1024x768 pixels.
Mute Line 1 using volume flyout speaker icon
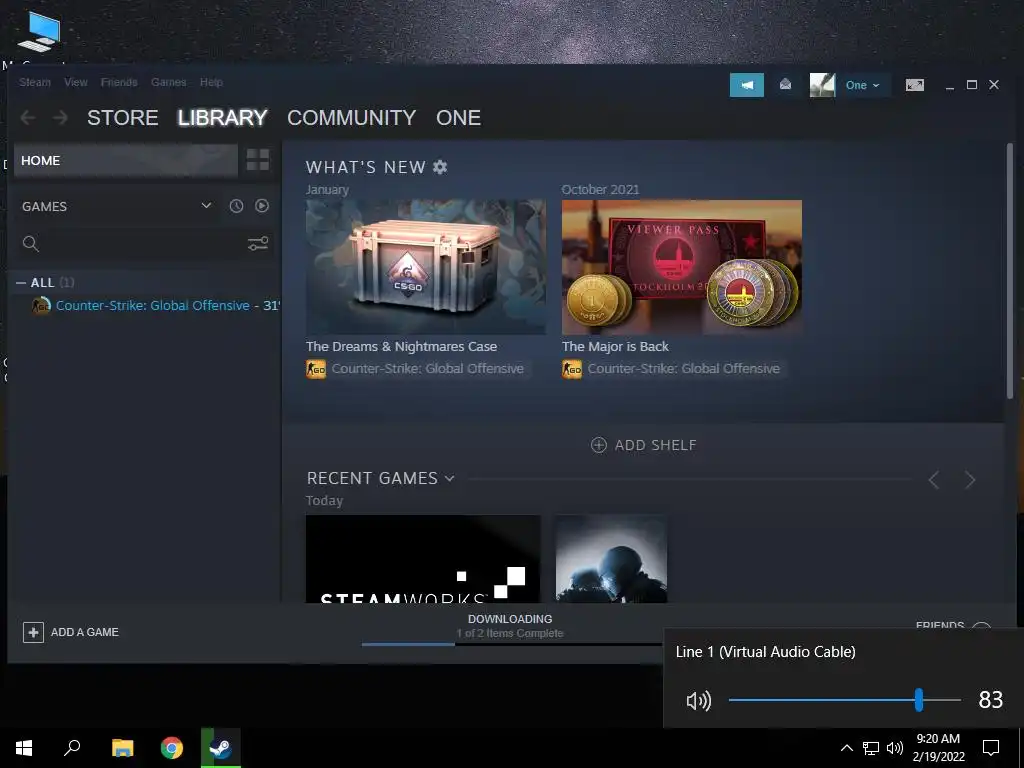(x=699, y=701)
